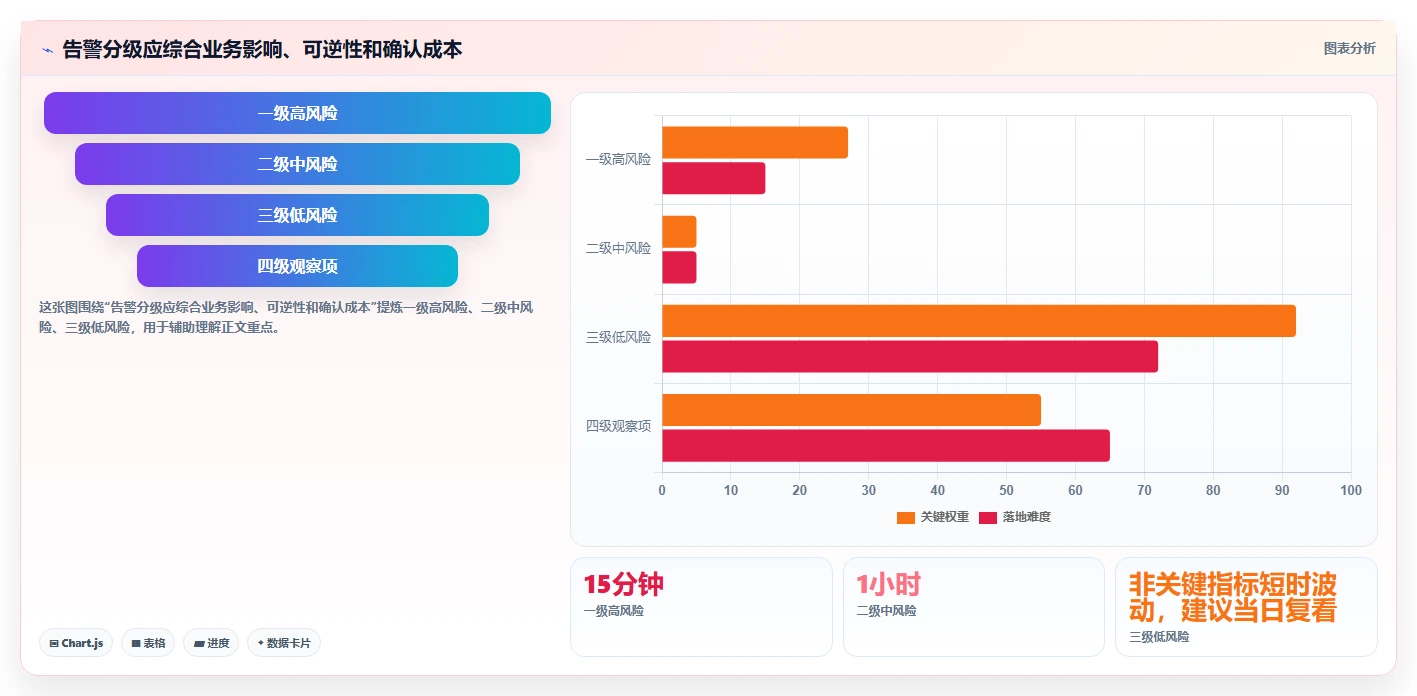Click the orange bar for 四级观察项
Image resolution: width=1417 pixels, height=696 pixels.
pyautogui.click(x=851, y=410)
